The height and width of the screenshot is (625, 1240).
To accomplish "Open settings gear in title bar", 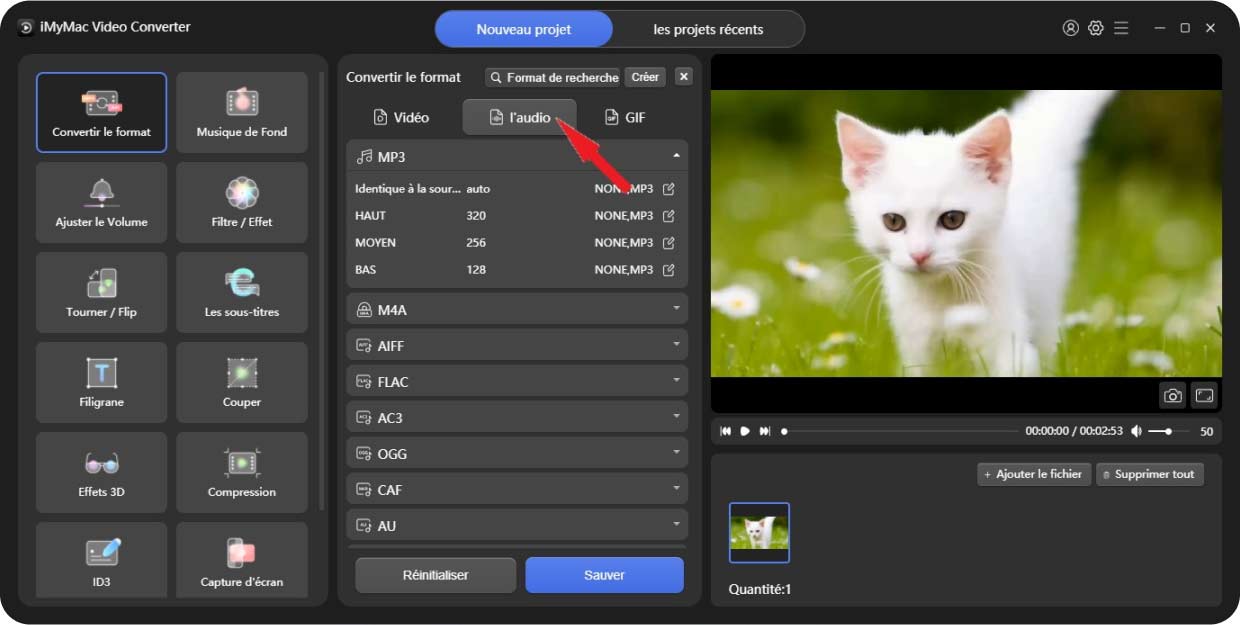I will coord(1096,28).
